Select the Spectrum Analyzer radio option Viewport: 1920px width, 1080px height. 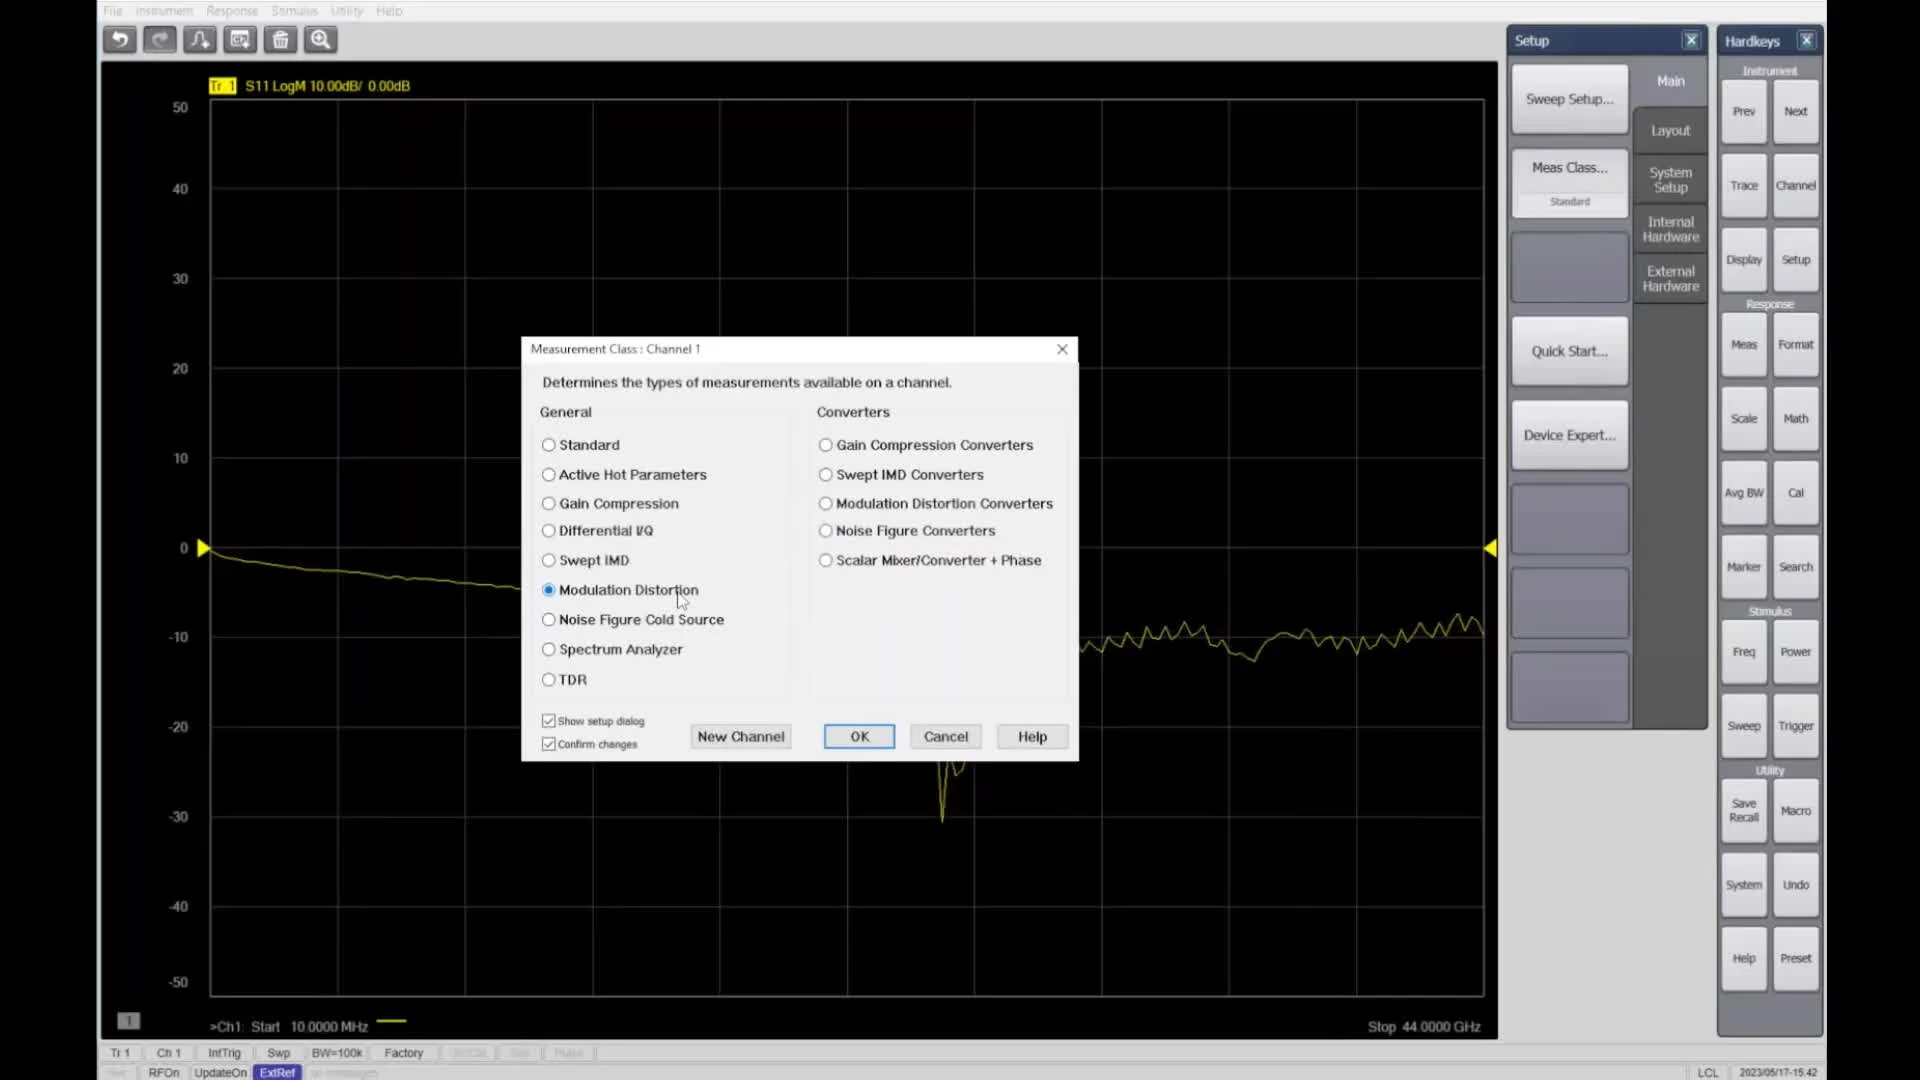[549, 650]
